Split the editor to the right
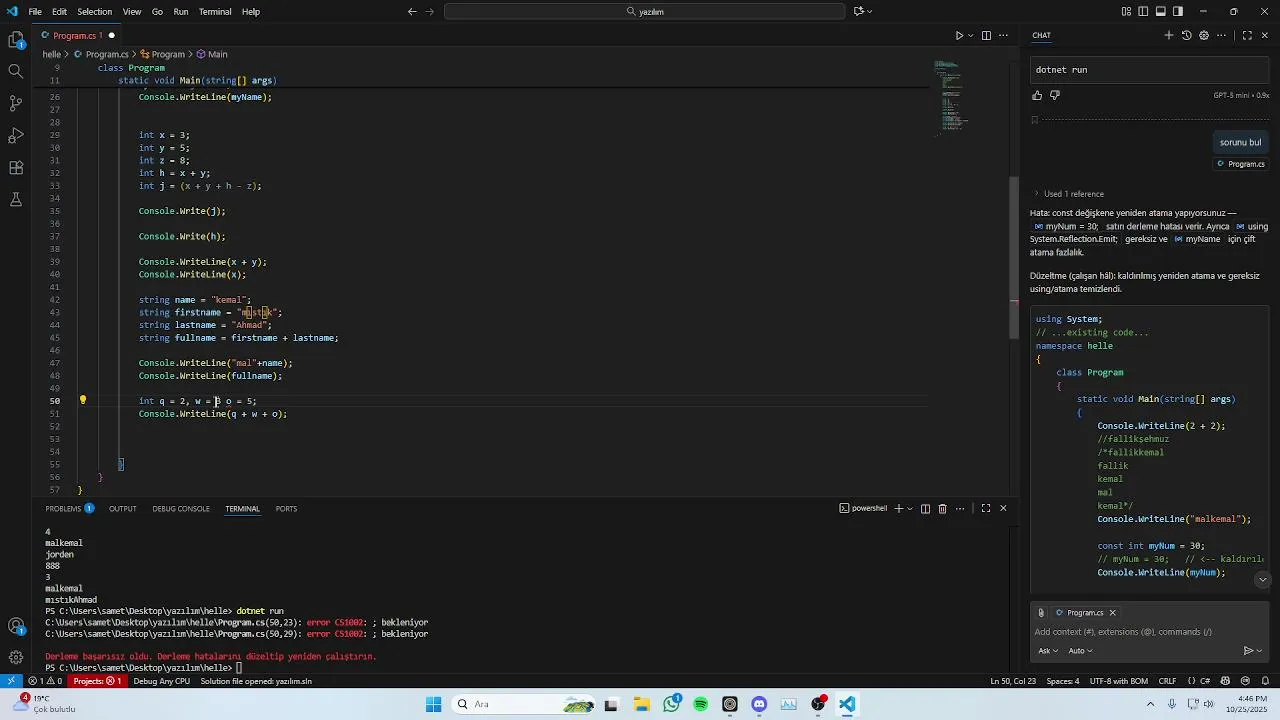The width and height of the screenshot is (1280, 720). pos(986,36)
